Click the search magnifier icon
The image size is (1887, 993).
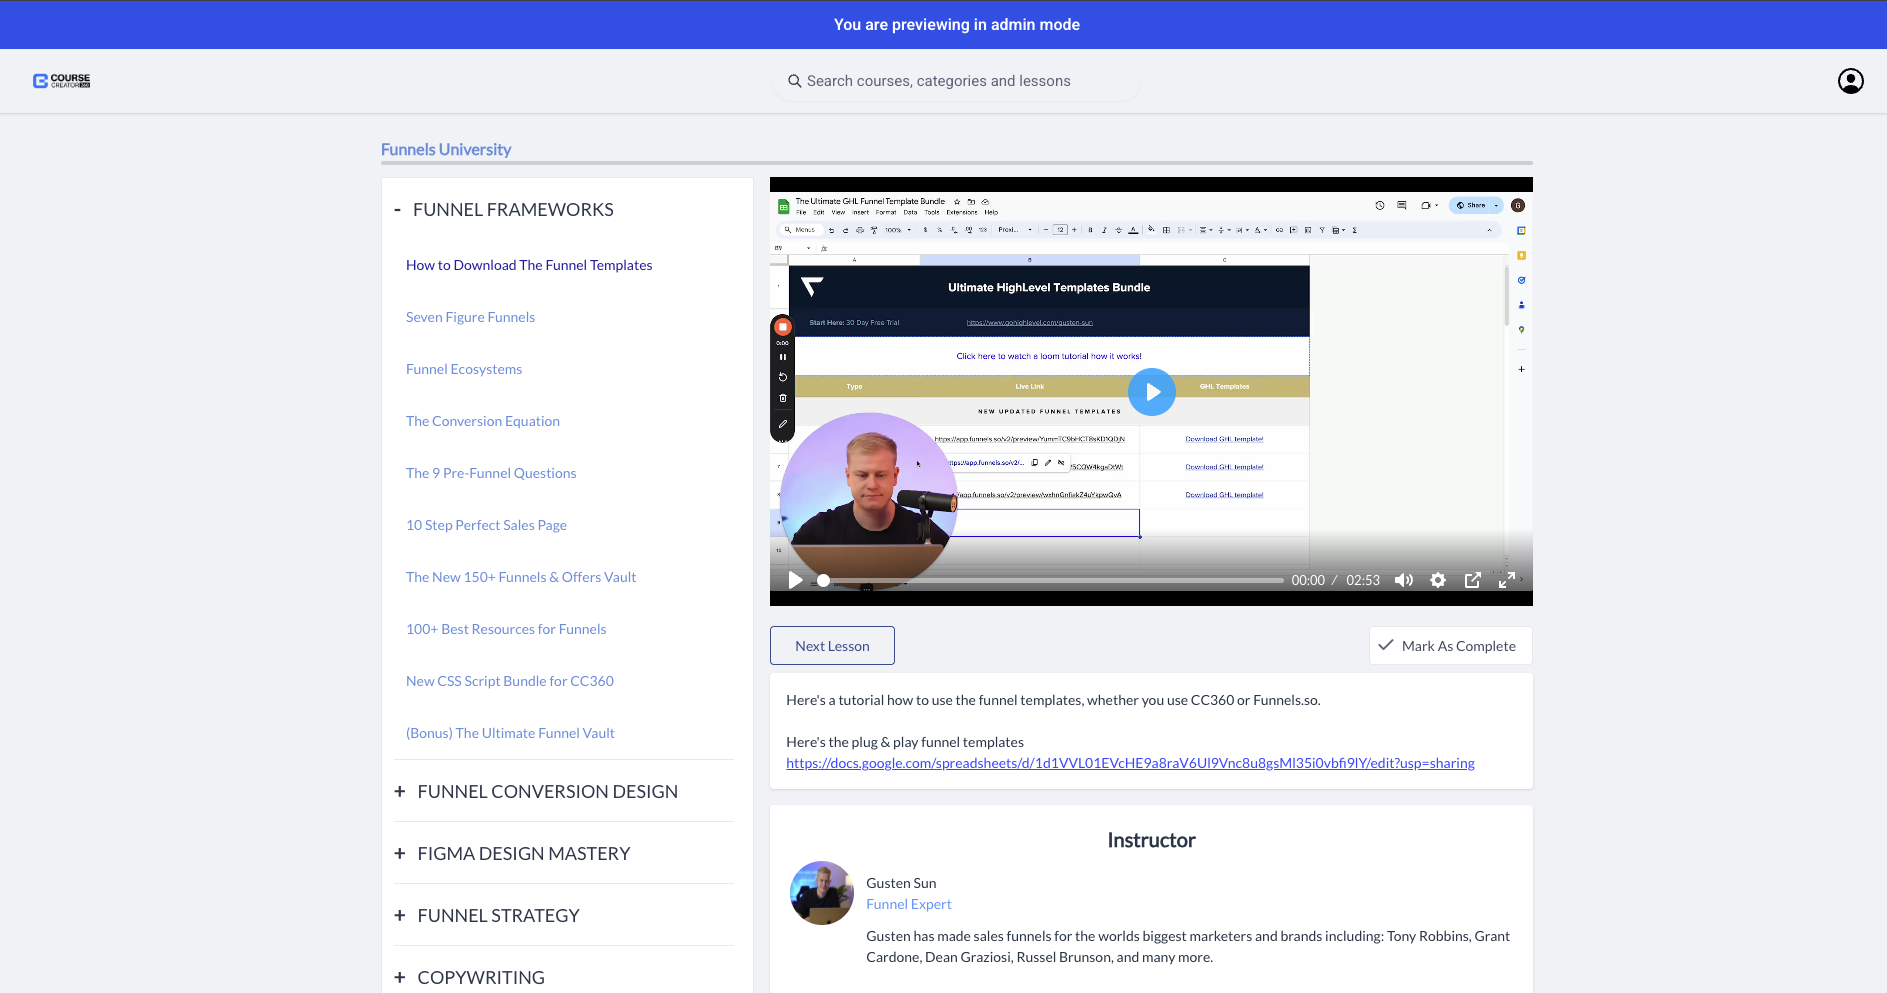pyautogui.click(x=794, y=80)
